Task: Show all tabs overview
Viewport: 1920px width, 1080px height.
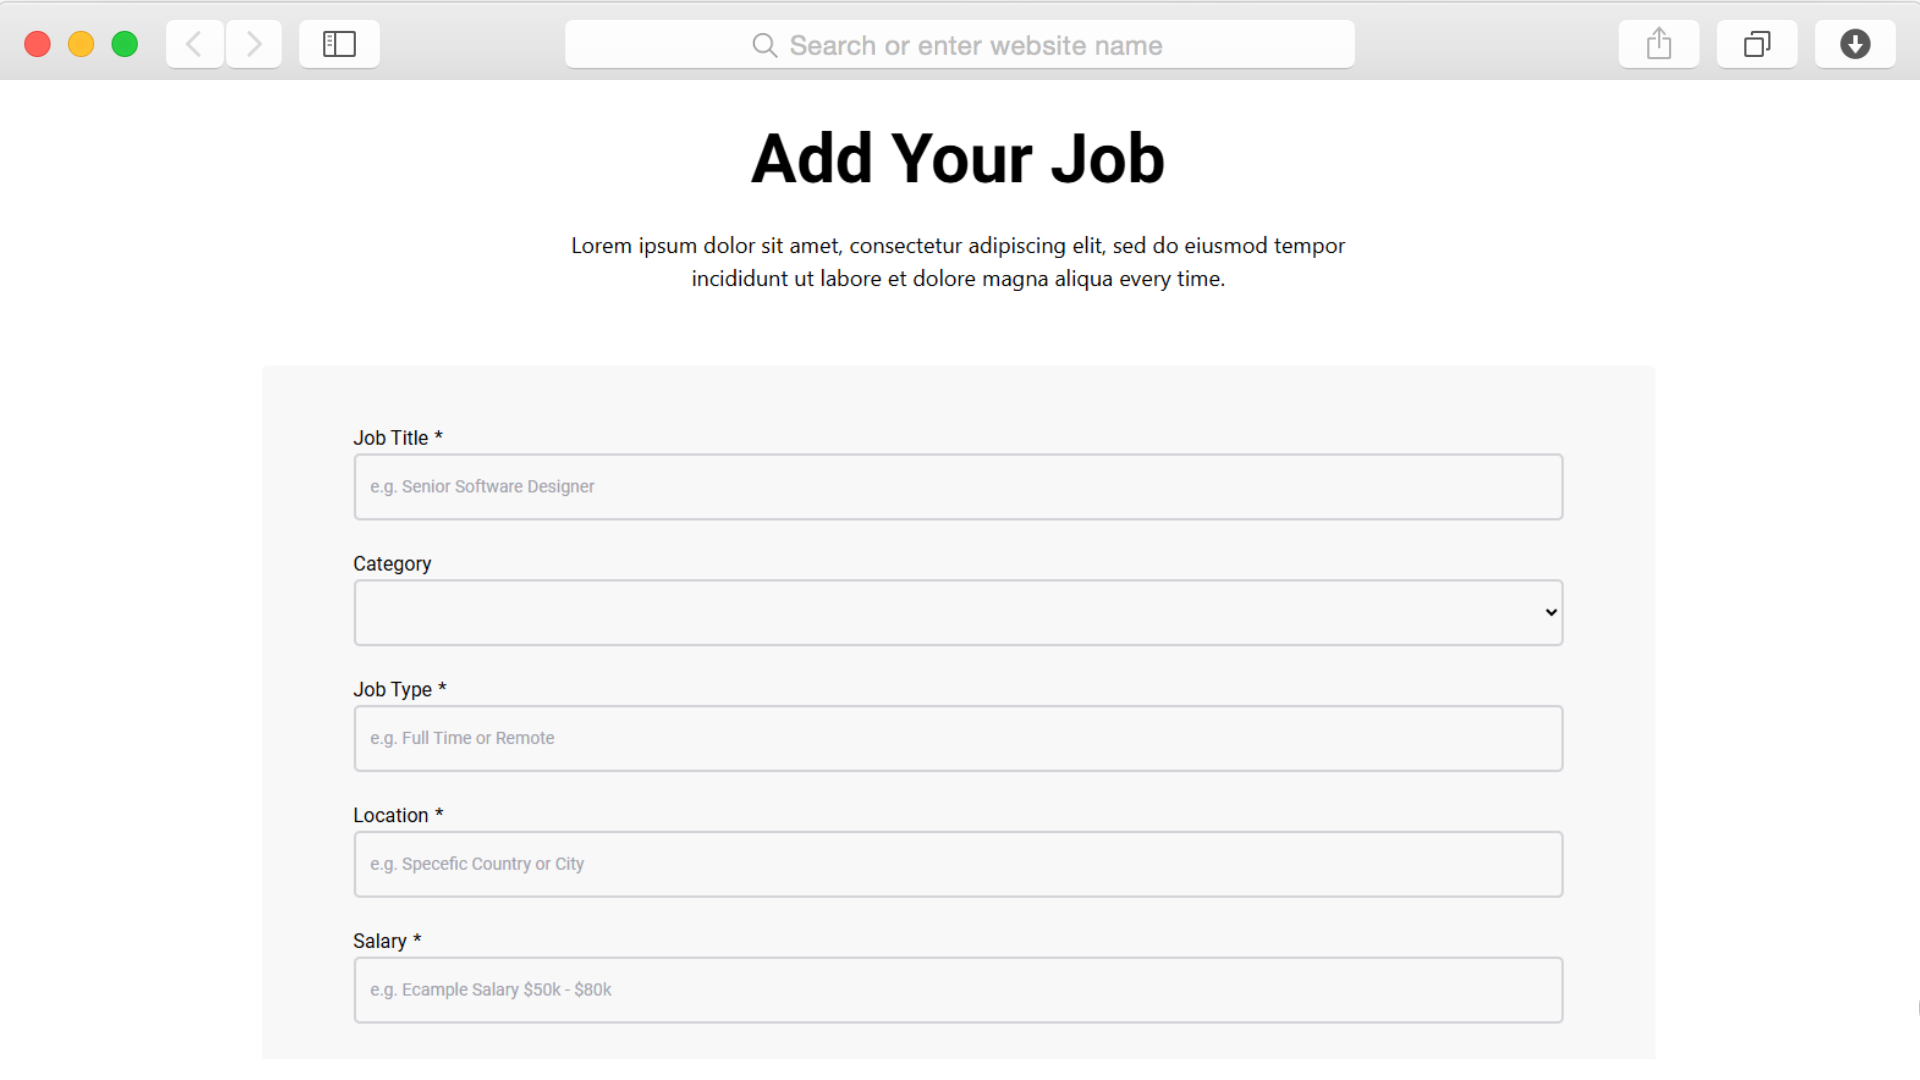Action: (1757, 44)
